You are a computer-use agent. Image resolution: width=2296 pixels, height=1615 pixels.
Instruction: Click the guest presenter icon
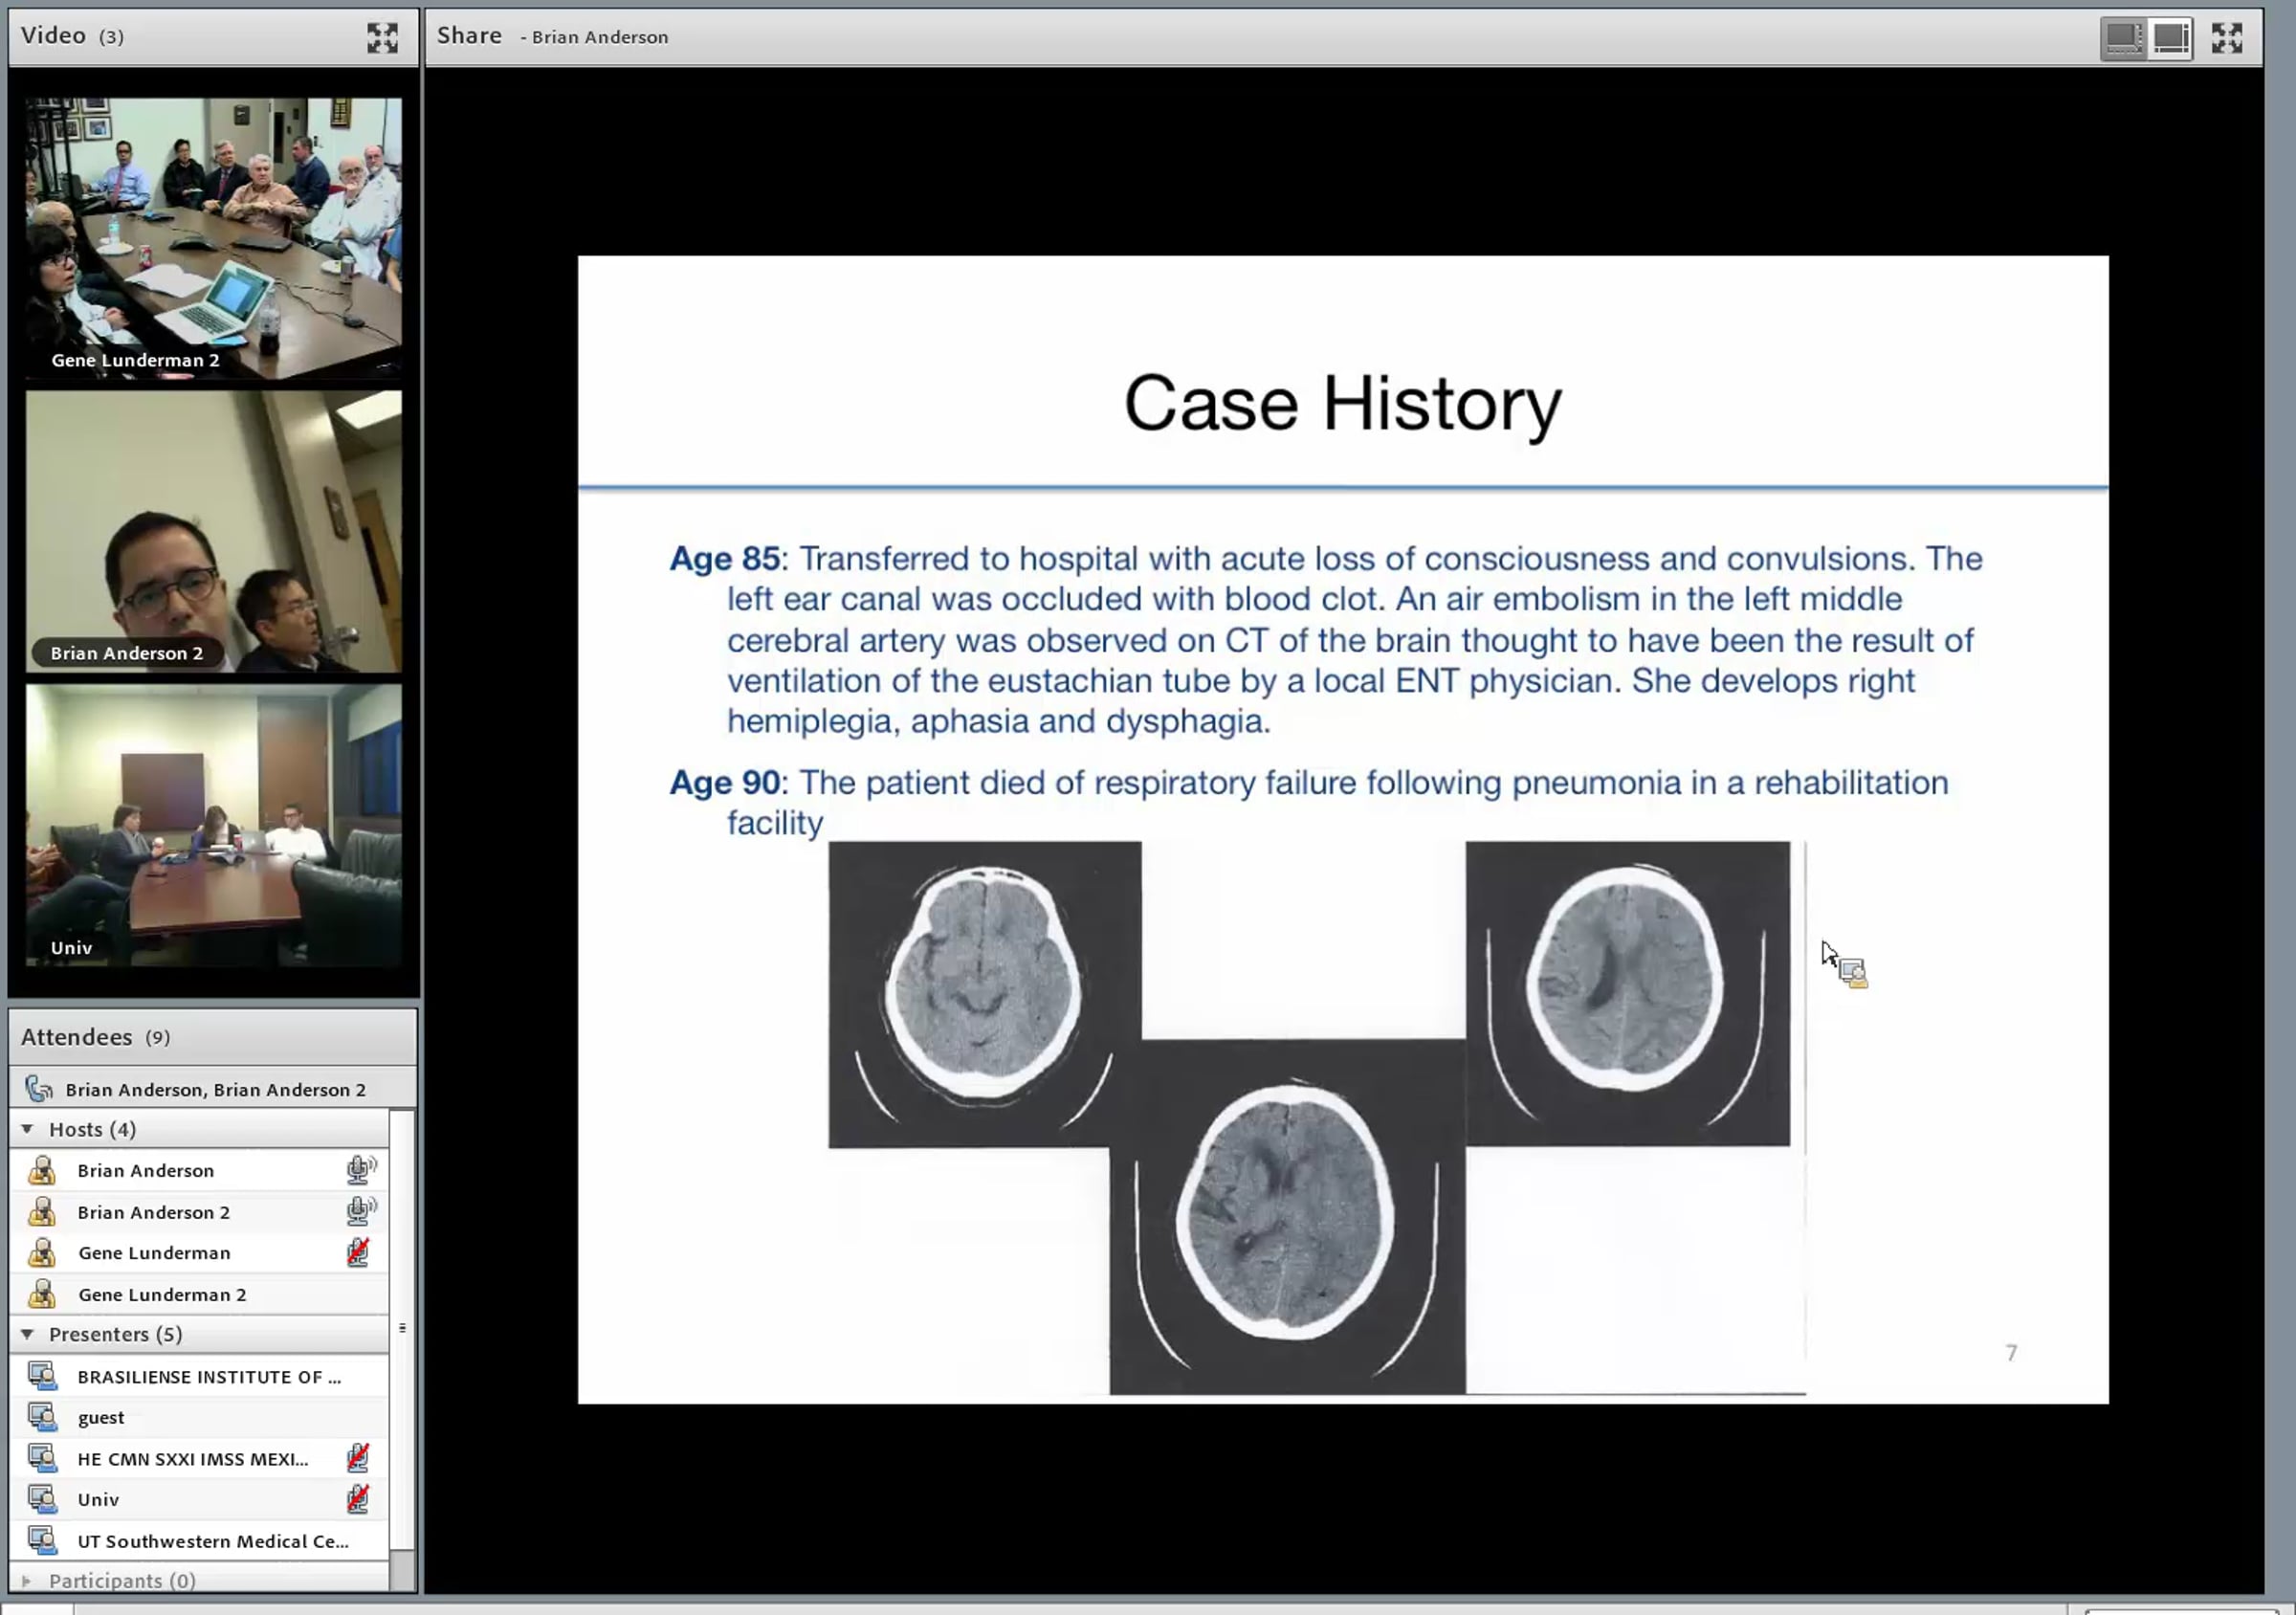point(42,1417)
